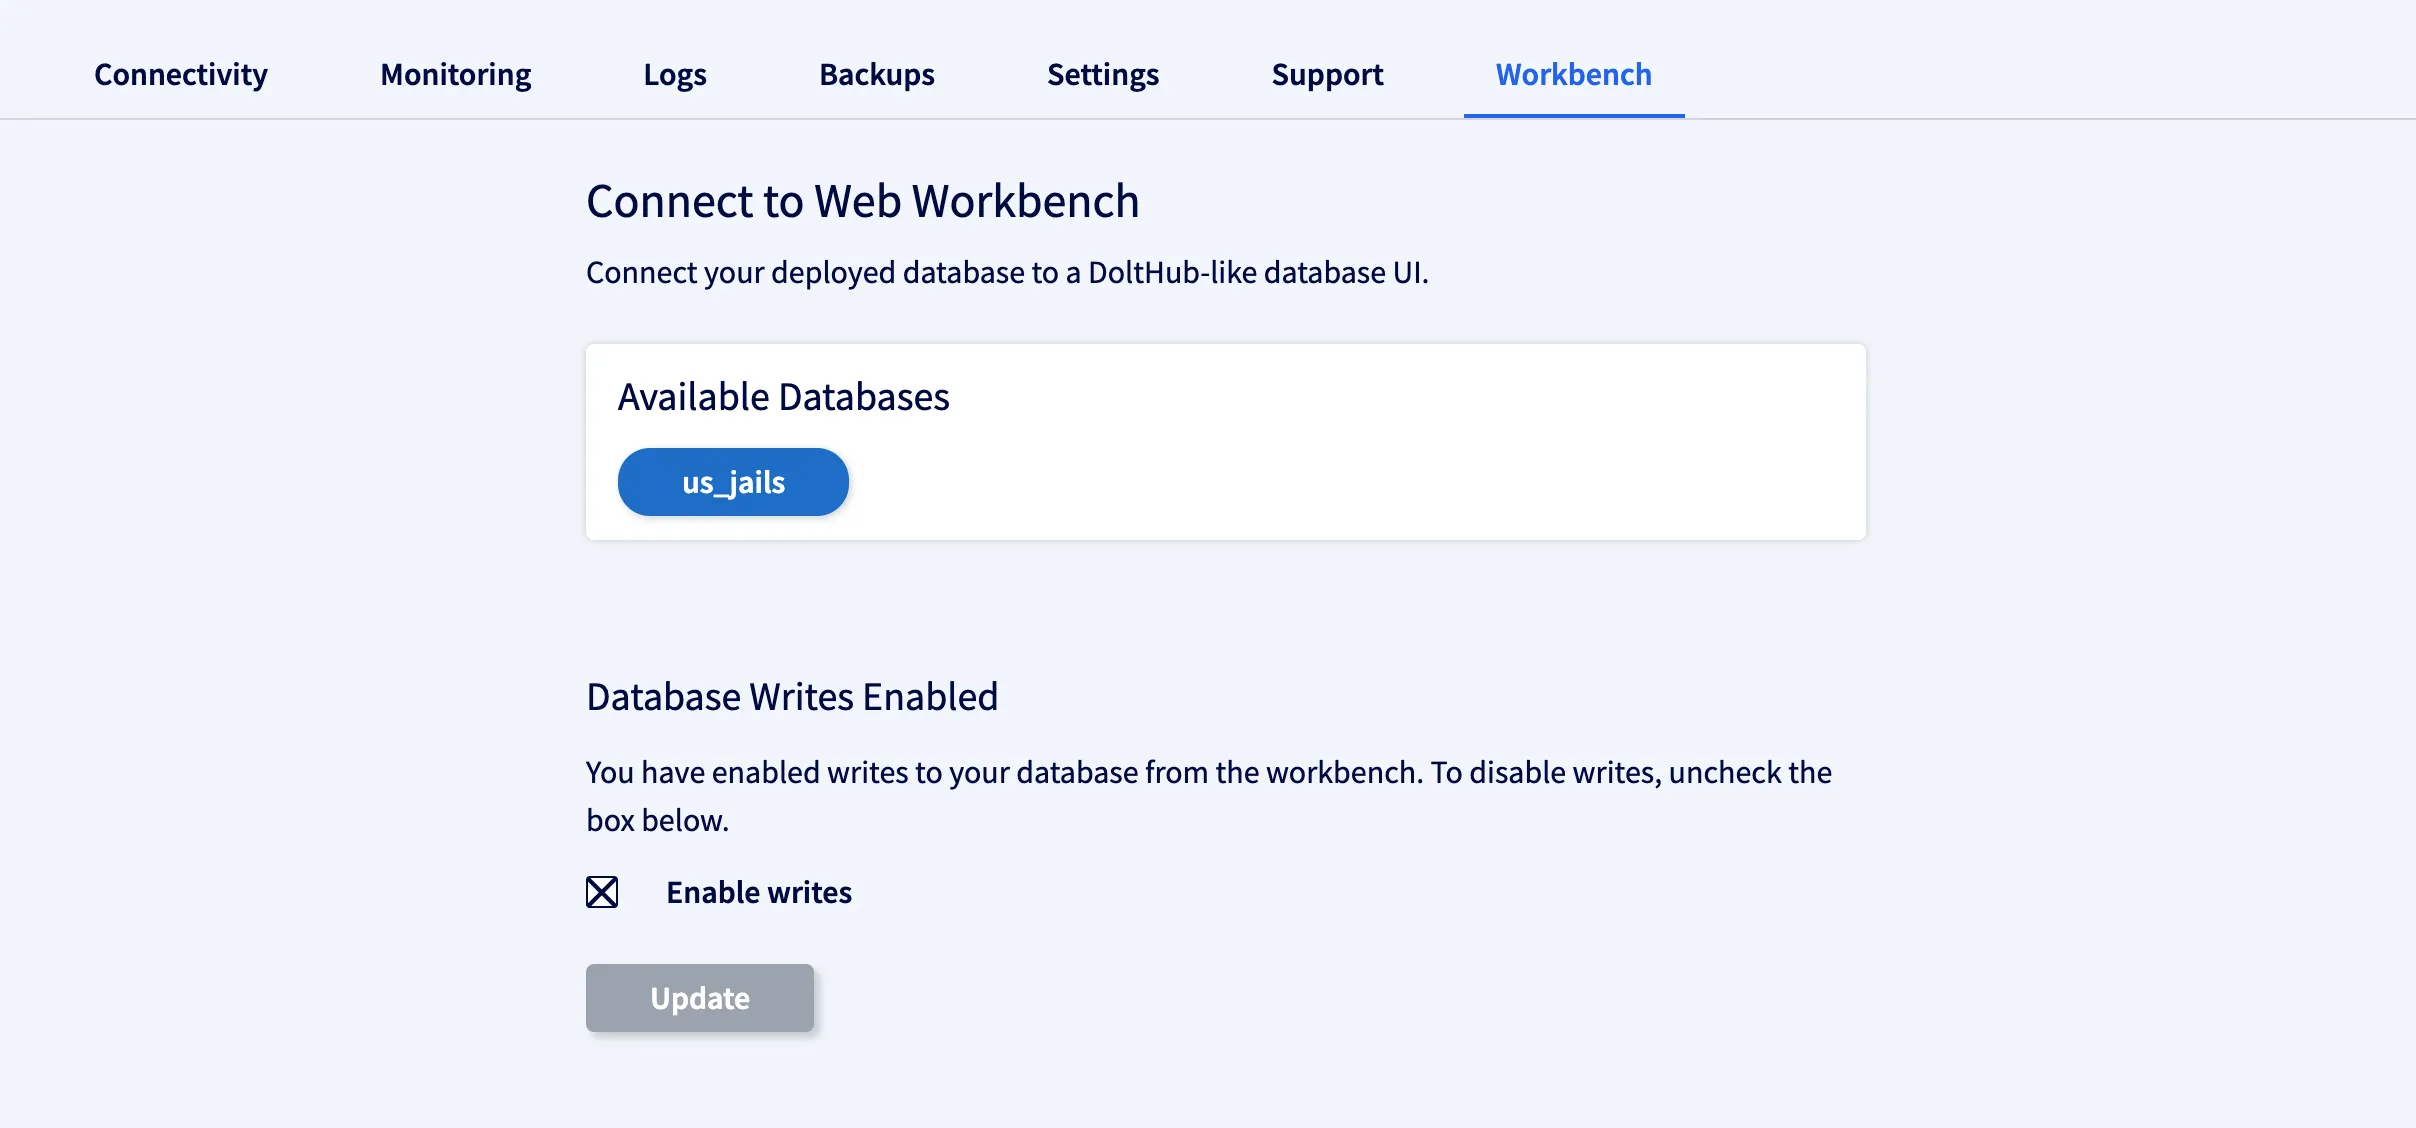Uncheck the Enable writes checkbox

[x=602, y=892]
